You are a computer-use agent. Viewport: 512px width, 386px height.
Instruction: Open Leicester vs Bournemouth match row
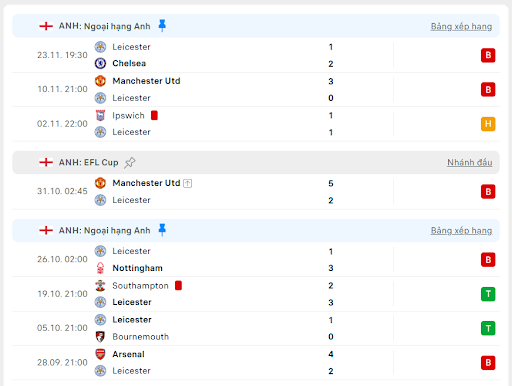[x=256, y=328]
